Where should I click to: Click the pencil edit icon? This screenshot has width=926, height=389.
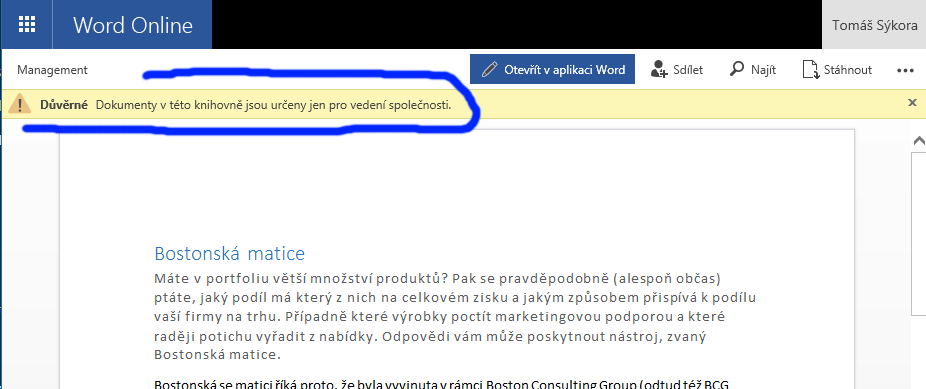[x=490, y=69]
